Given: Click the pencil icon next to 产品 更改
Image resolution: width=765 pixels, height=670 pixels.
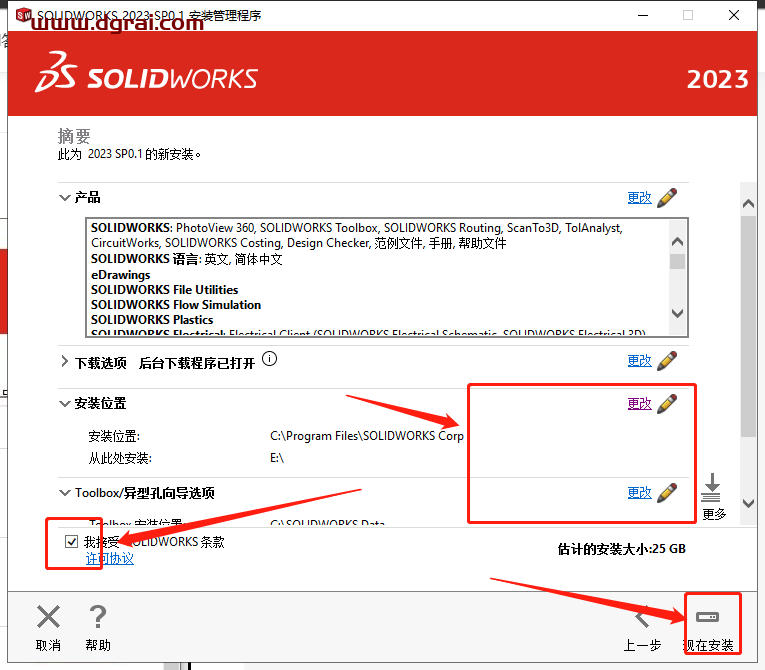Looking at the screenshot, I should tap(667, 198).
